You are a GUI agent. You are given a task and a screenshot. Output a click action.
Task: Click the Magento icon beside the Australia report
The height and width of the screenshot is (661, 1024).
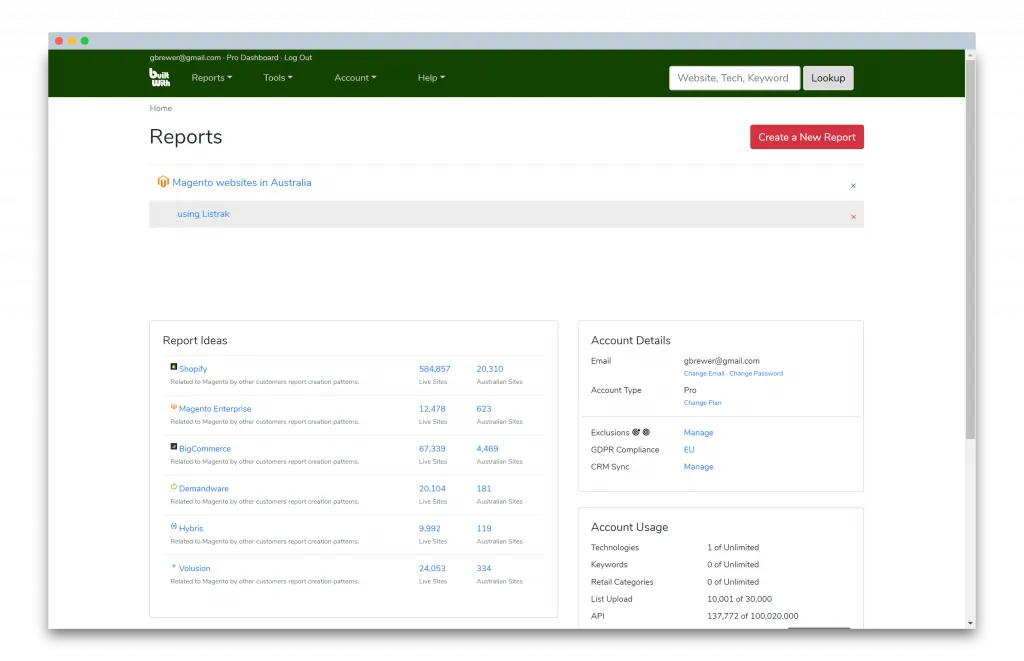(163, 182)
